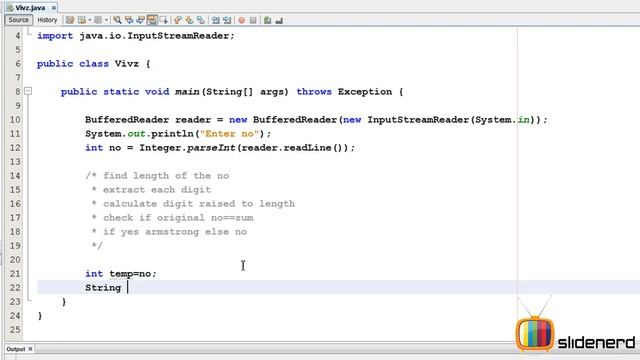Screen dimensions: 640x360
Task: Switch to History view
Action: [47, 20]
